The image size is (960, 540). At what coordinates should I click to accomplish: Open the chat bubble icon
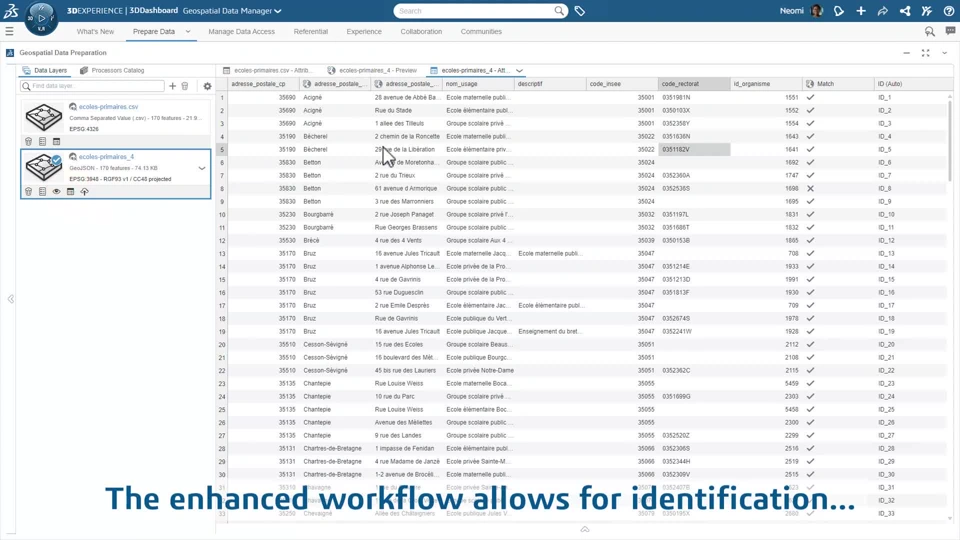click(x=950, y=31)
